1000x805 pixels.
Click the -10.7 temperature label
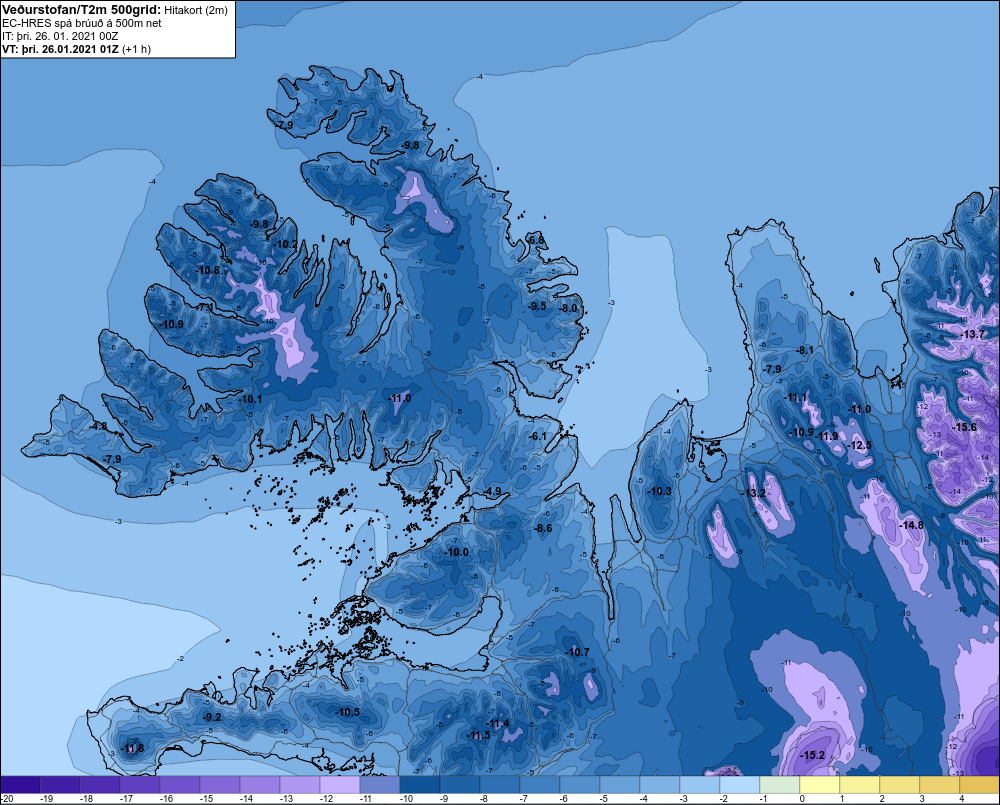click(x=577, y=652)
